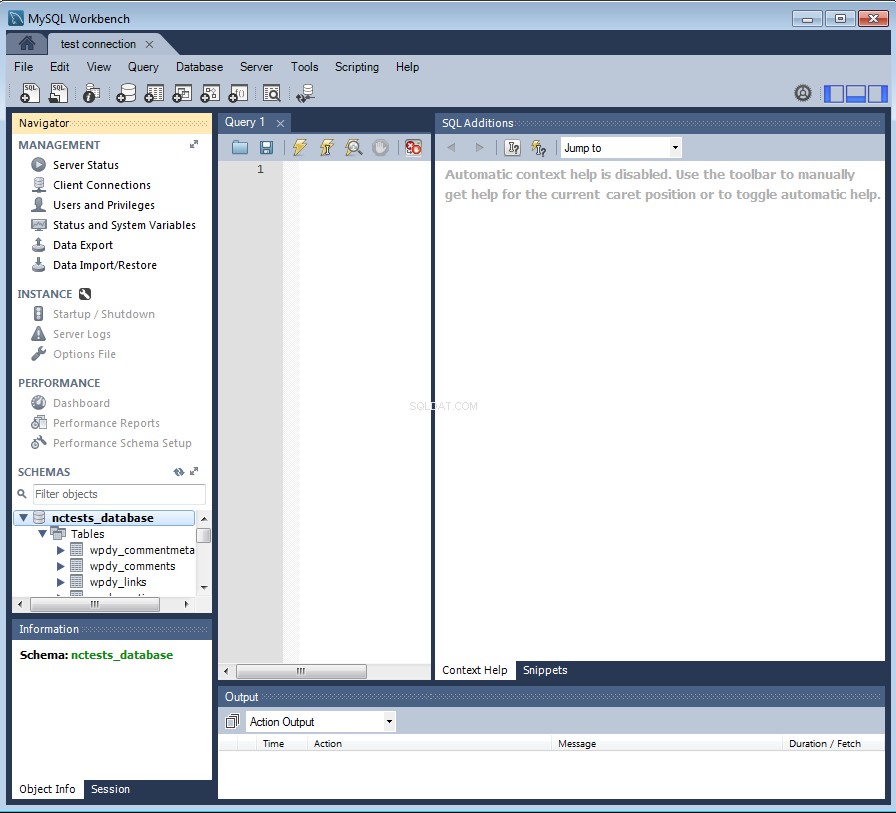Open Server Status page
896x813 pixels.
point(86,165)
